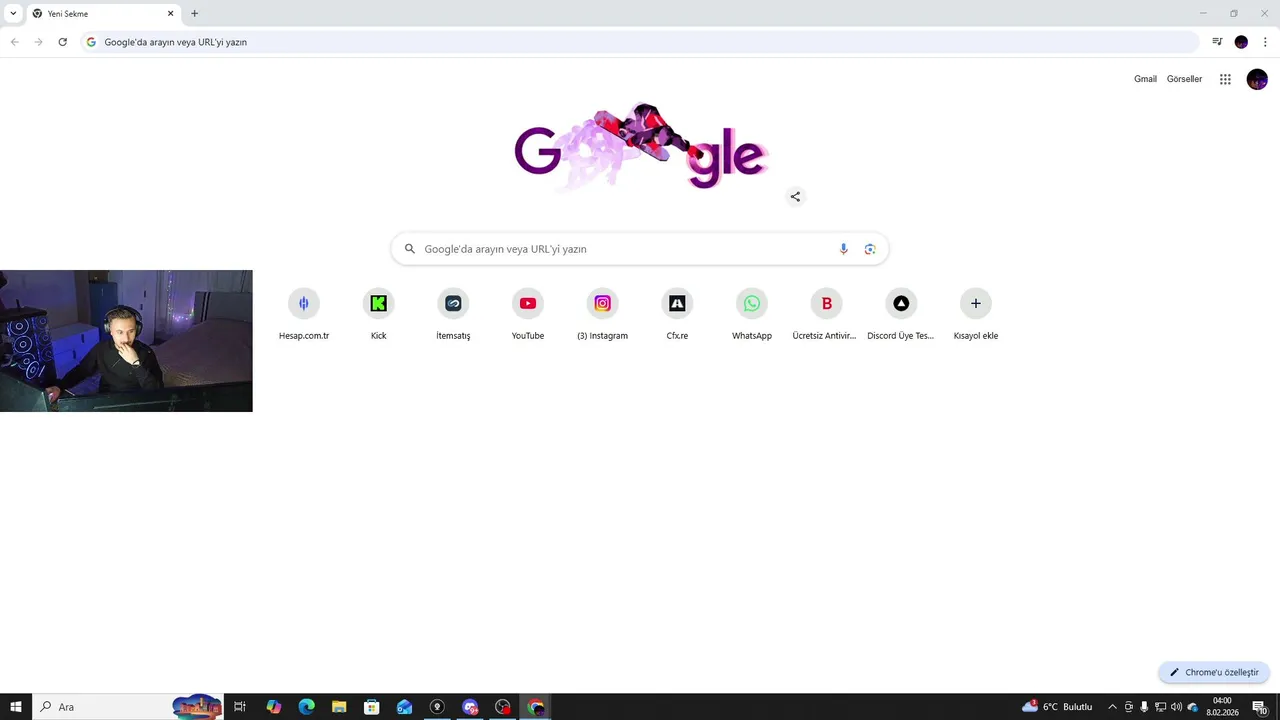Click the Gmail link
Viewport: 1280px width, 720px height.
[x=1145, y=79]
